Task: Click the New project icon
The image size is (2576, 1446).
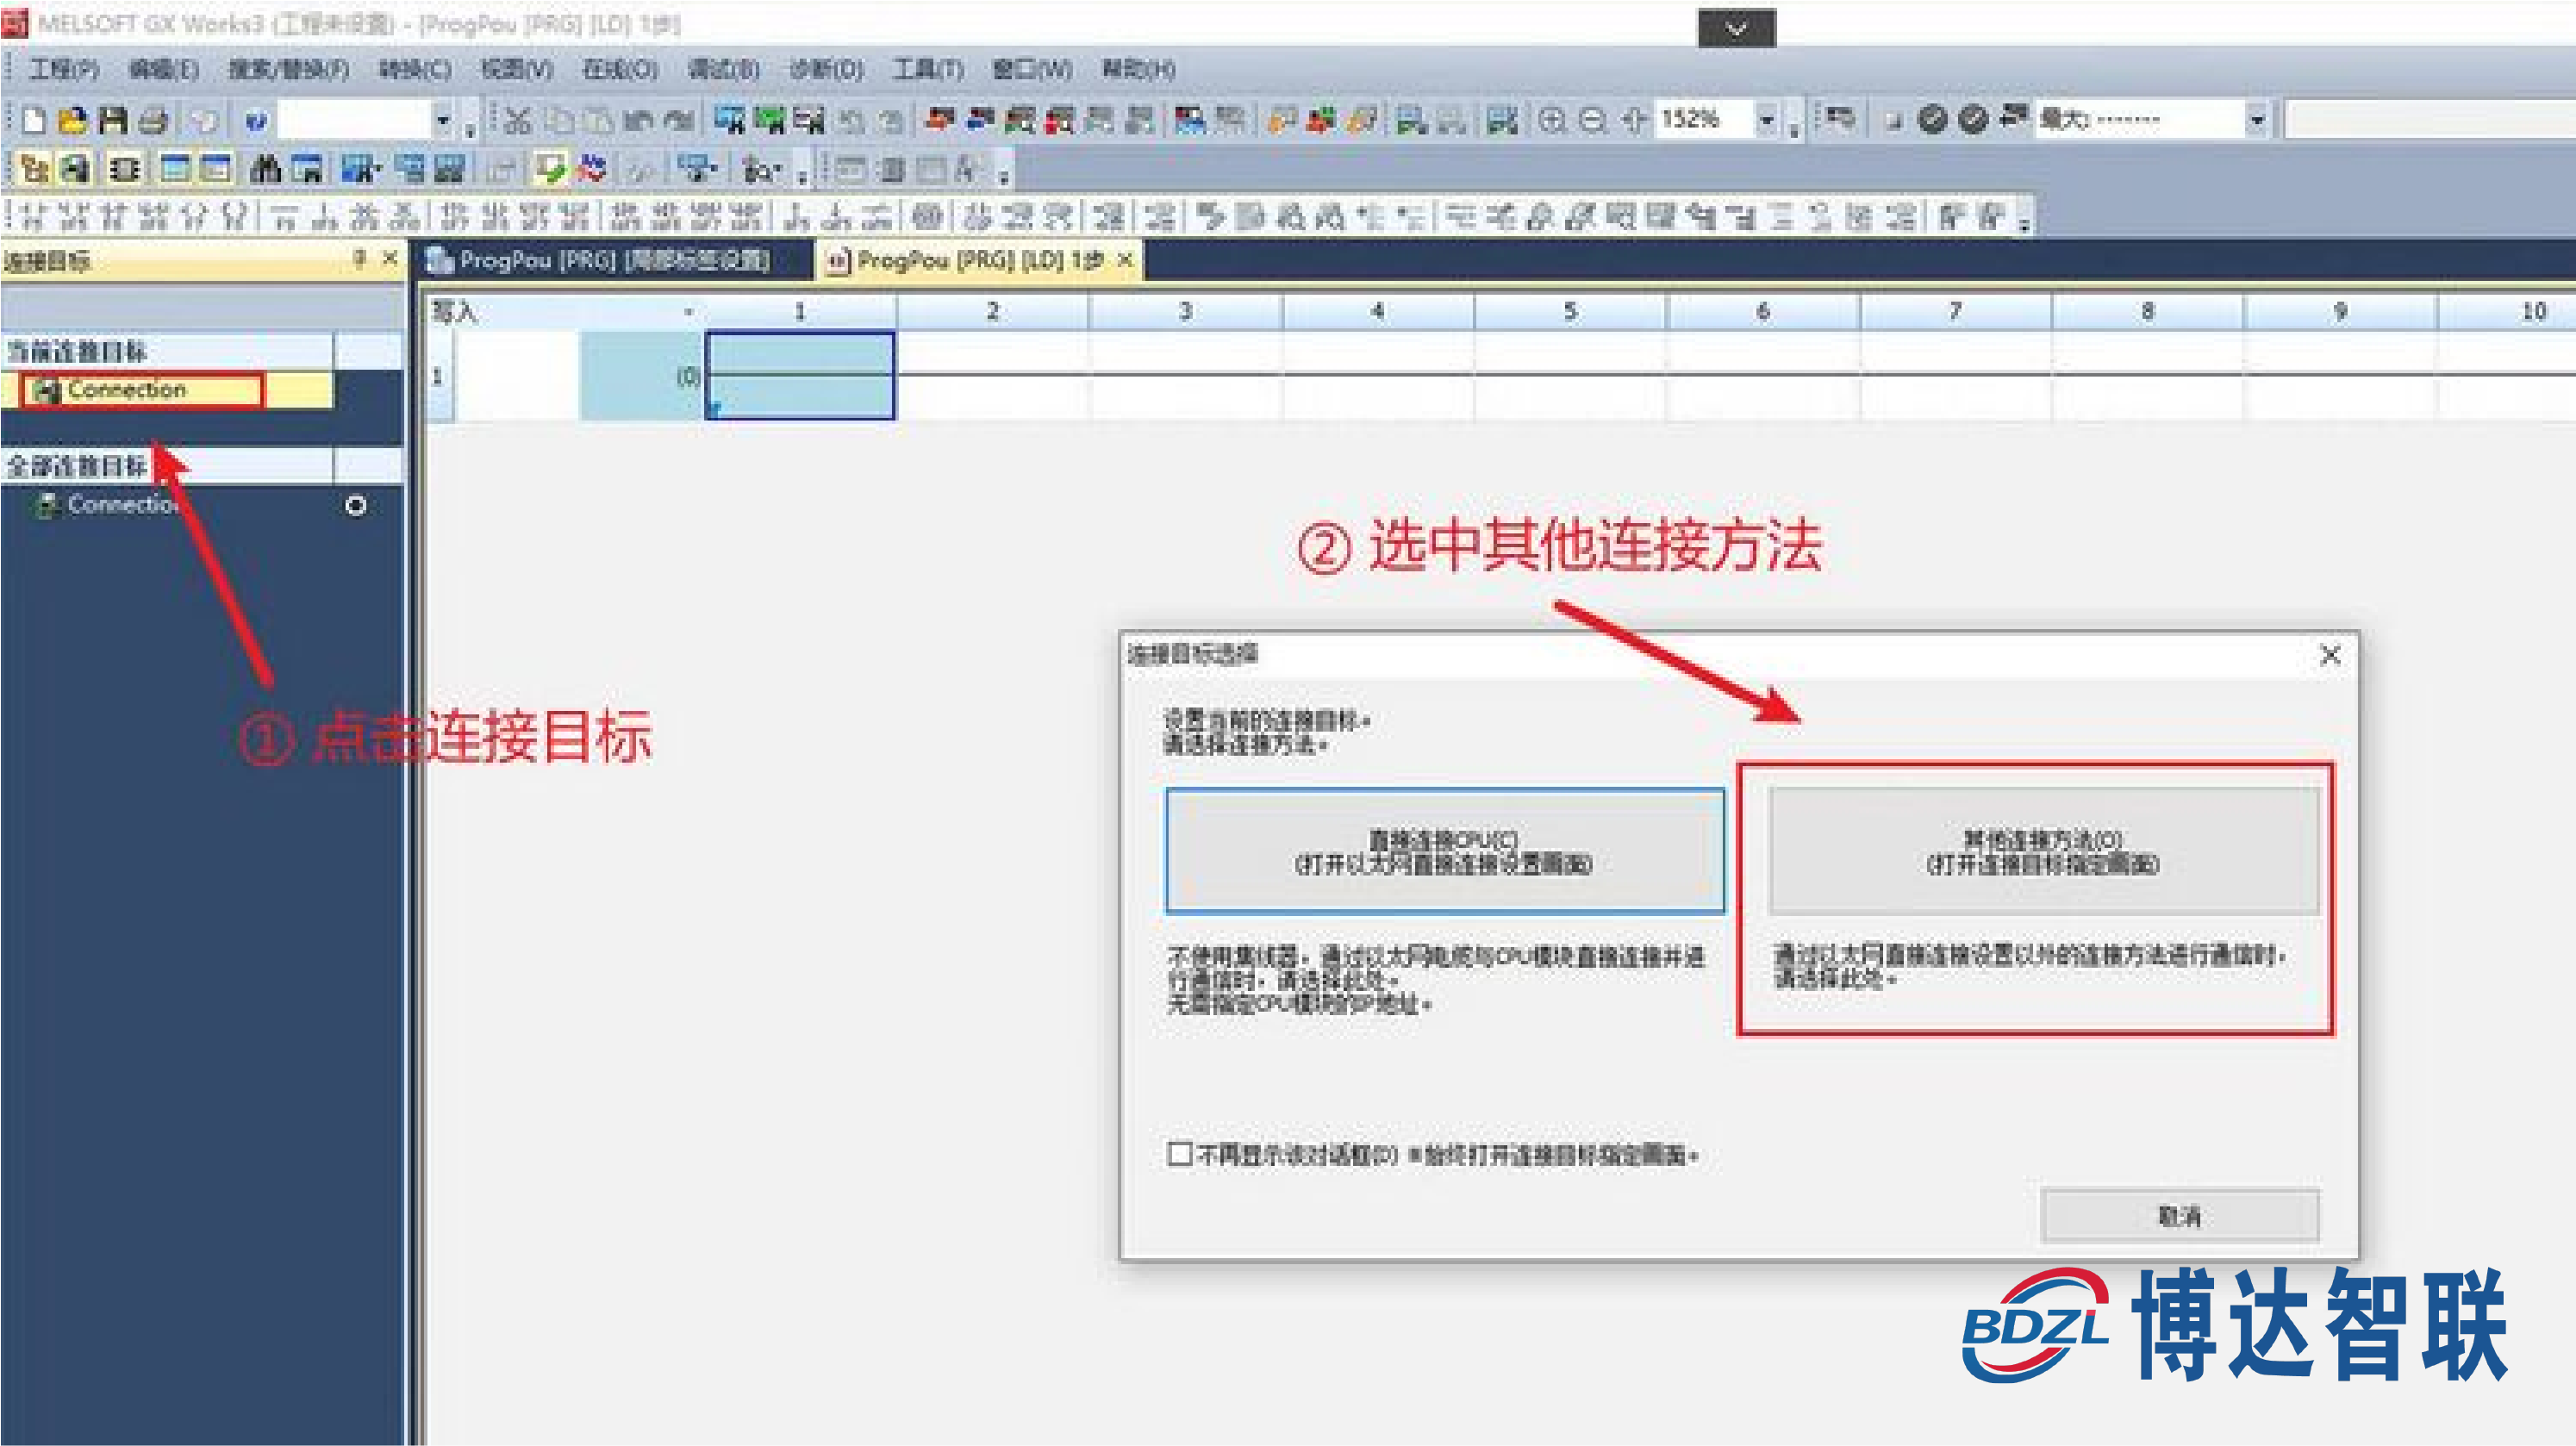Action: click(x=34, y=121)
